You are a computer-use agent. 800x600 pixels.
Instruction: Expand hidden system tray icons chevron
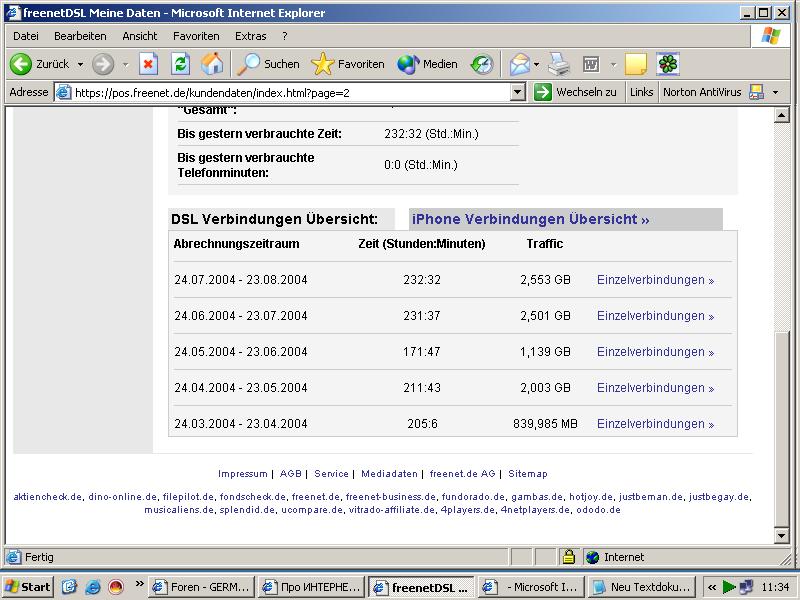click(712, 587)
